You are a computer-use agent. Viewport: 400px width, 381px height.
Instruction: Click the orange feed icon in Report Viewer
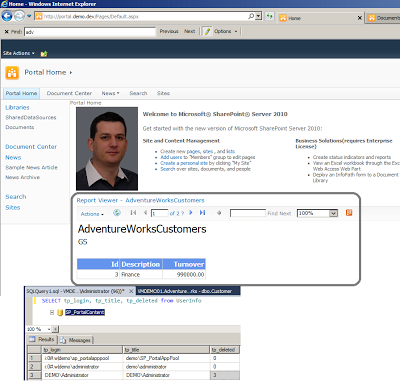point(349,213)
